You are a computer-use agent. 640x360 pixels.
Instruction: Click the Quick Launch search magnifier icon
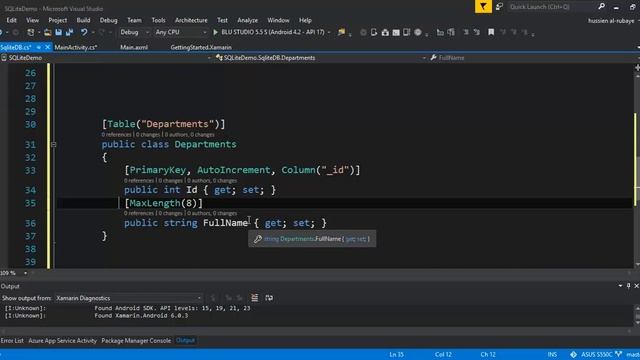pyautogui.click(x=602, y=6)
